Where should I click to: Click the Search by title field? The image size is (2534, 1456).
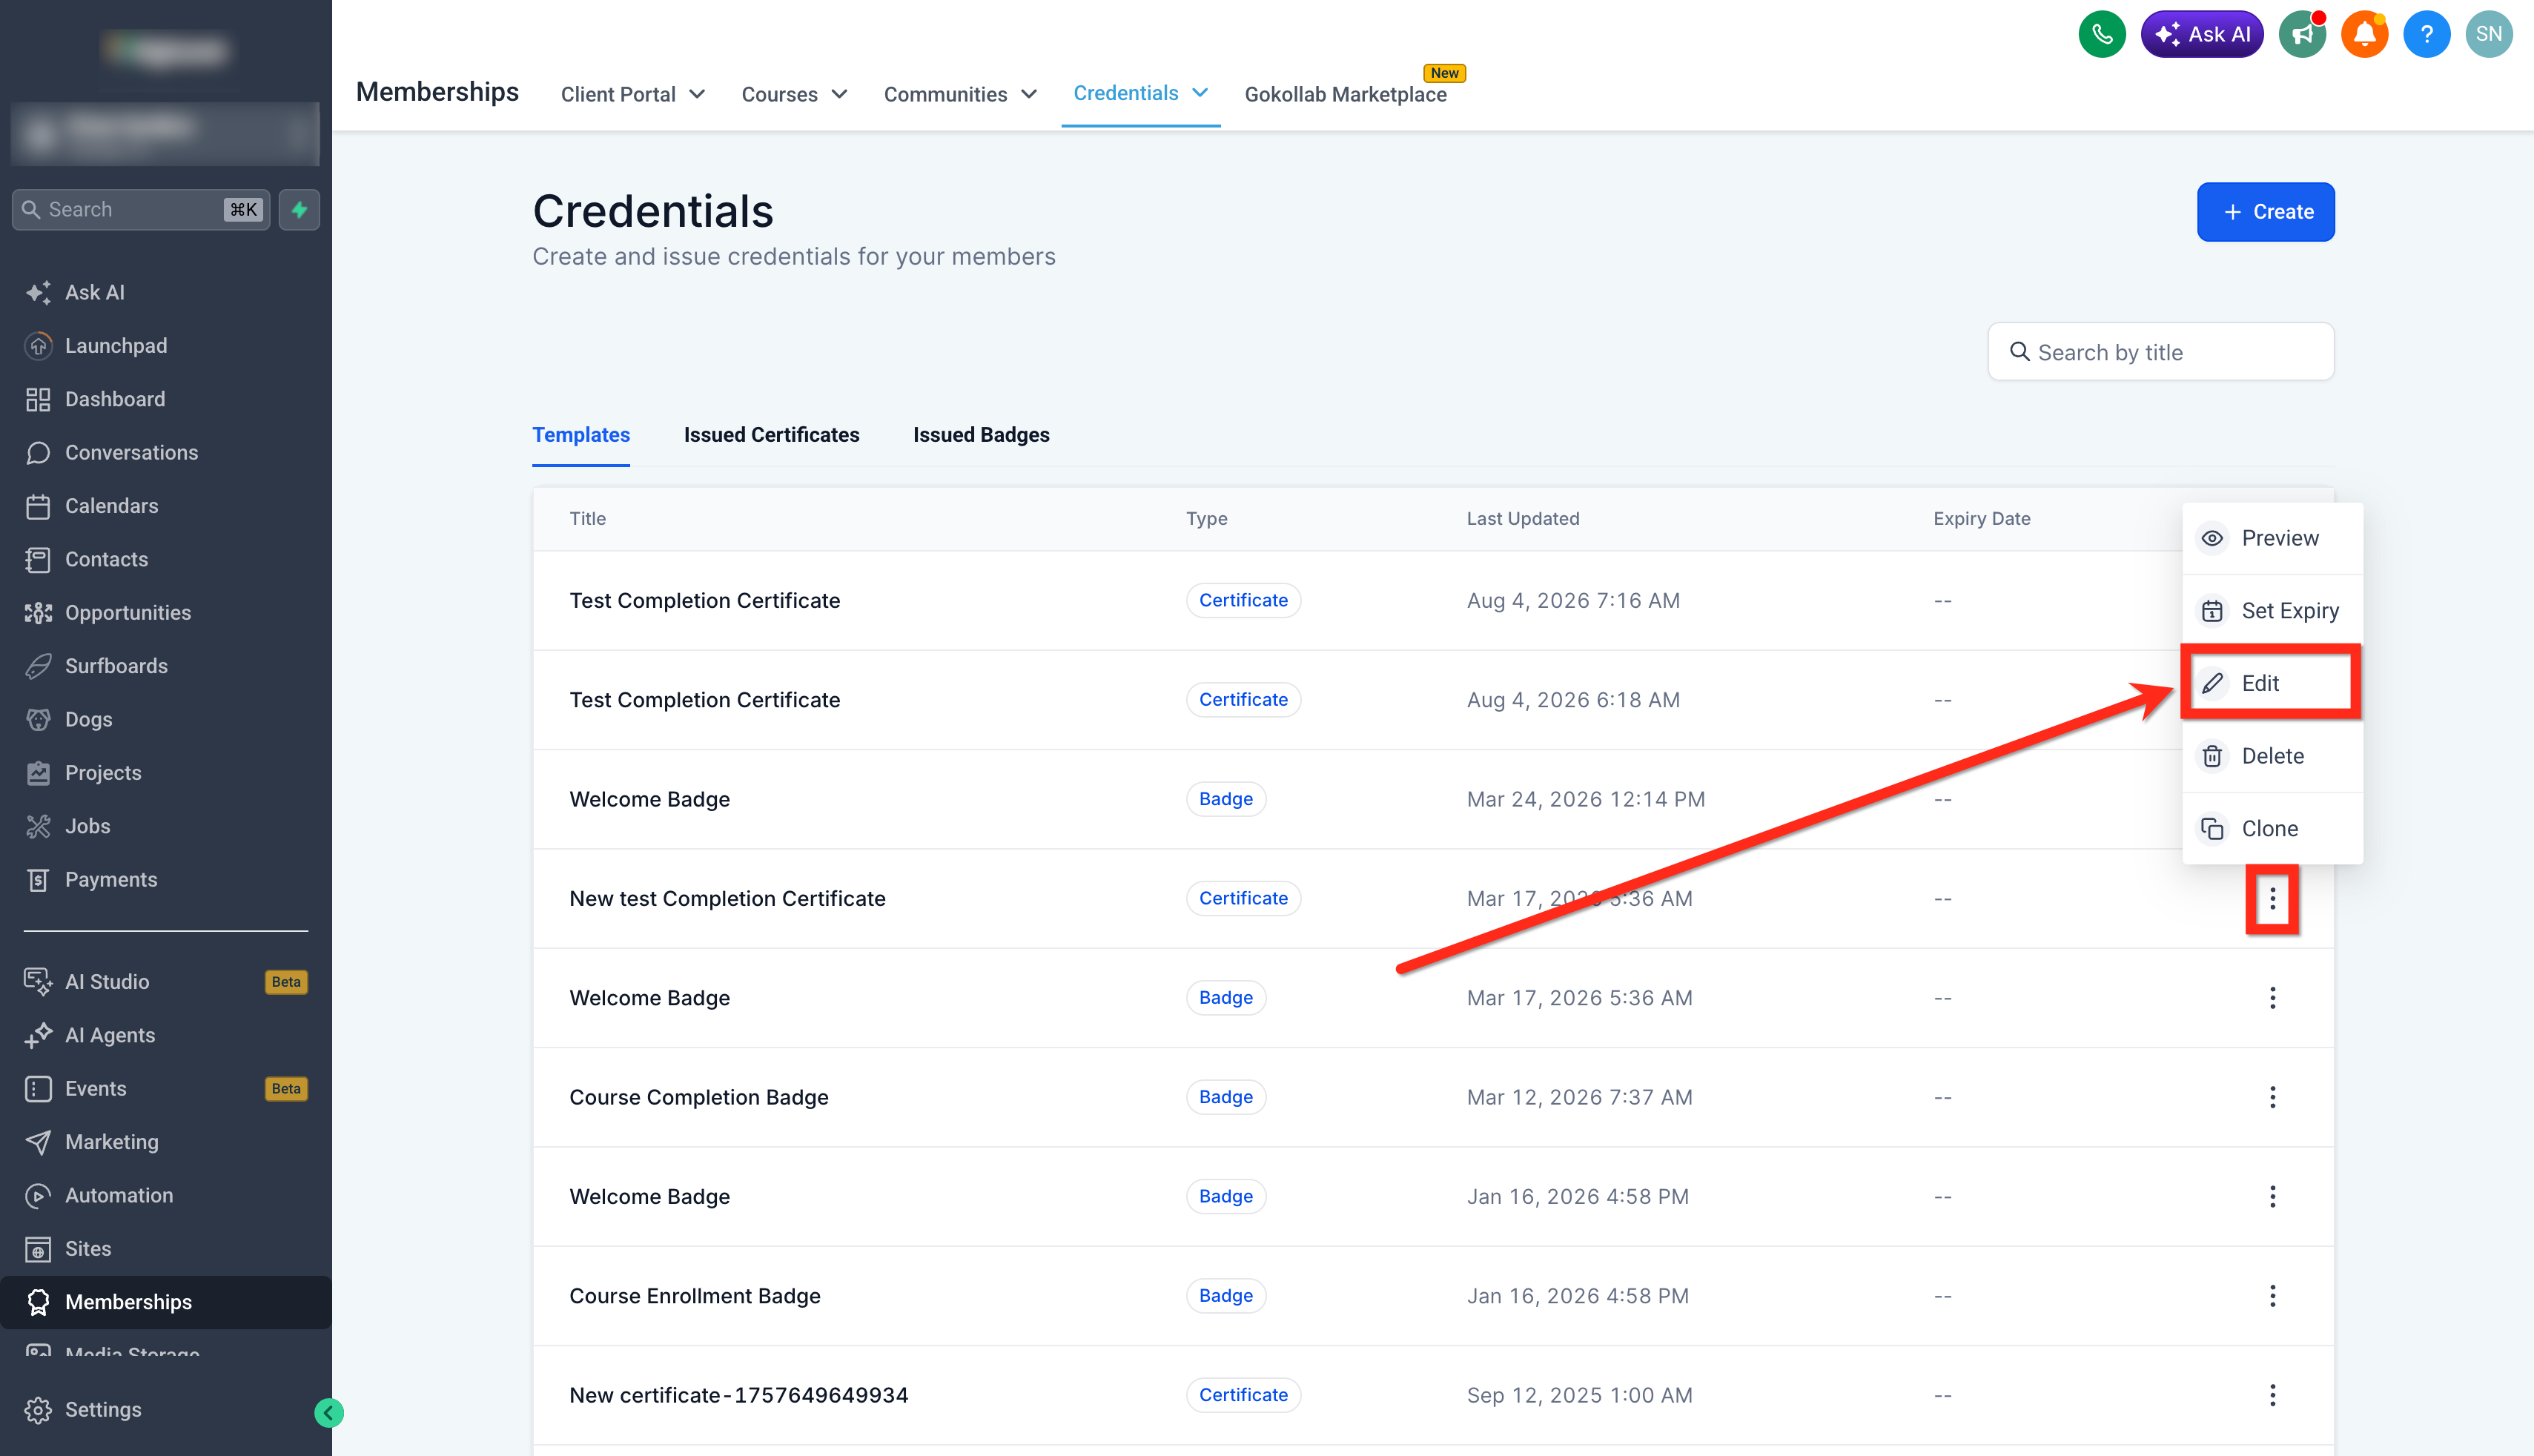point(2160,352)
